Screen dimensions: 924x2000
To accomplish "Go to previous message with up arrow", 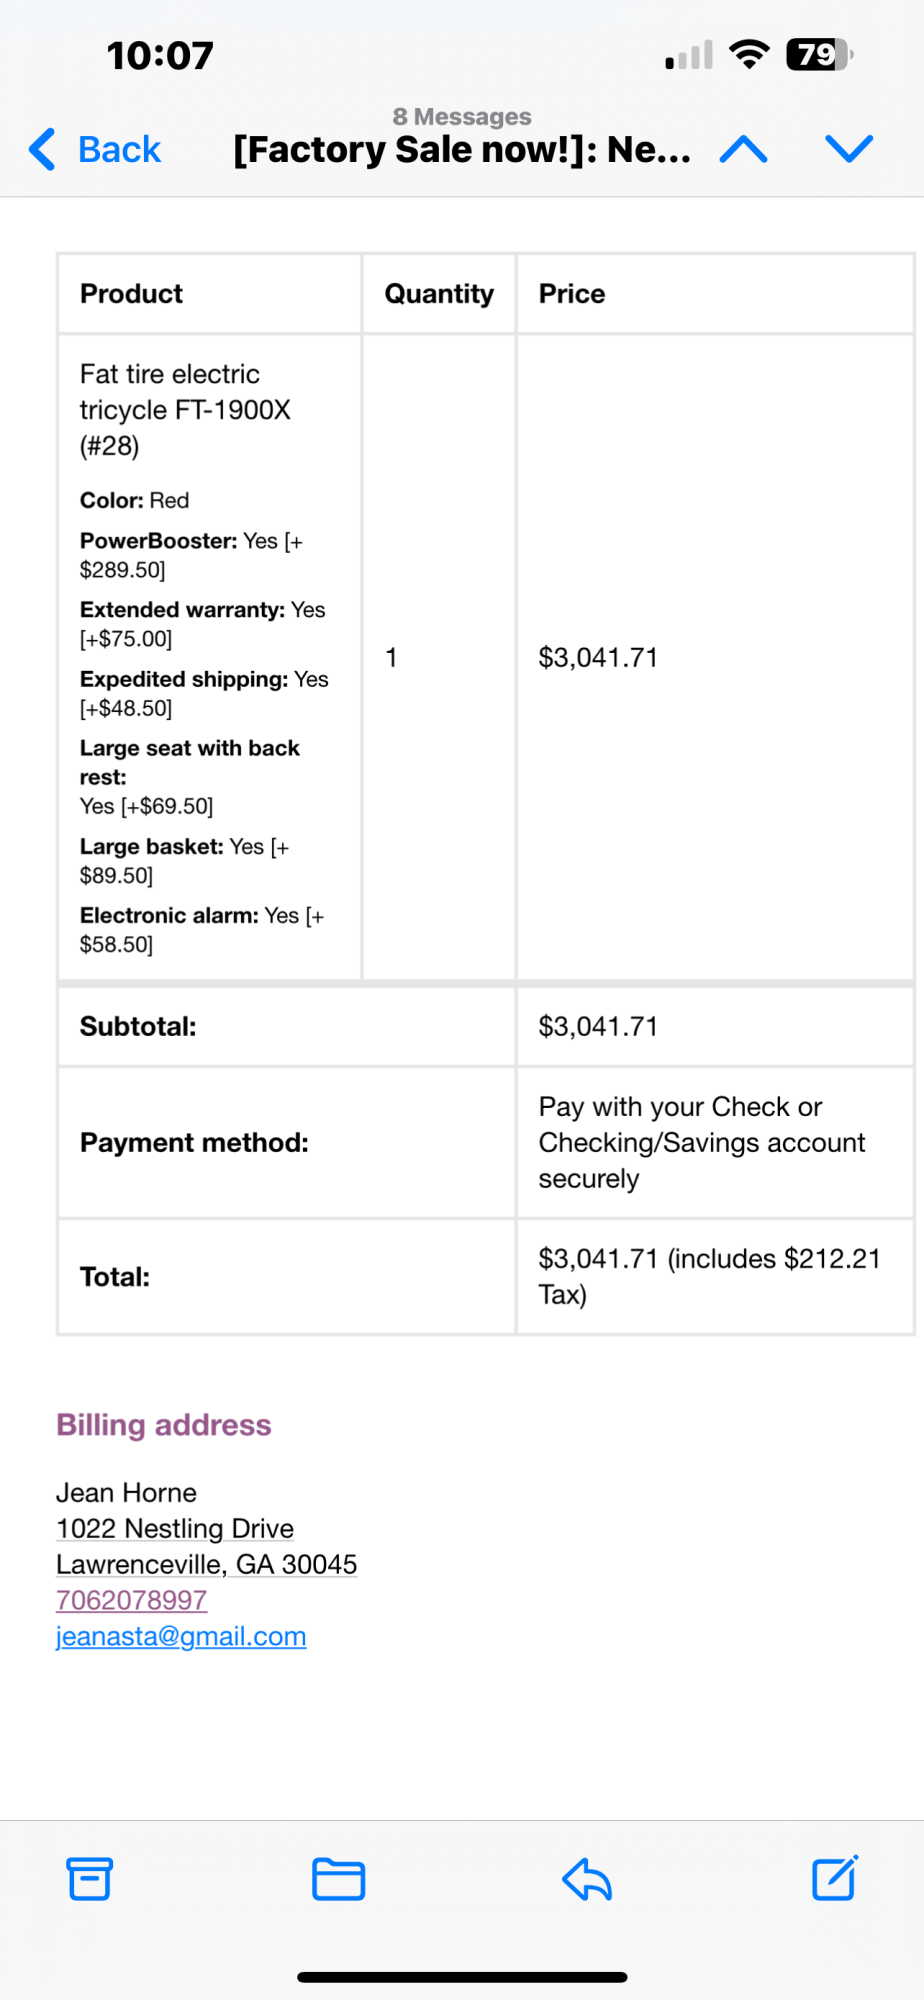I will click(743, 149).
